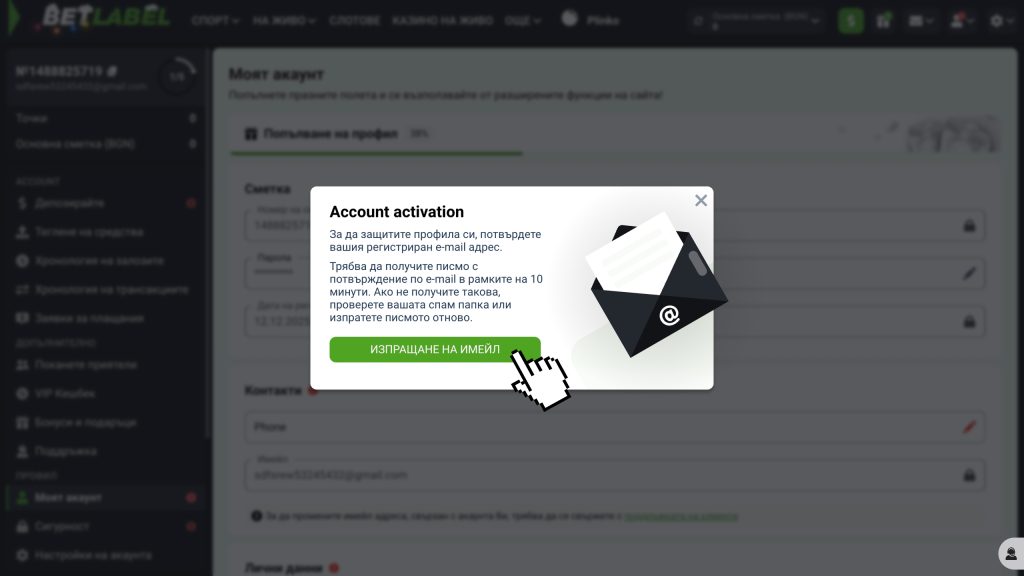The image size is (1024, 576).
Task: Expand the messages envelope dropdown
Action: pyautogui.click(x=920, y=20)
